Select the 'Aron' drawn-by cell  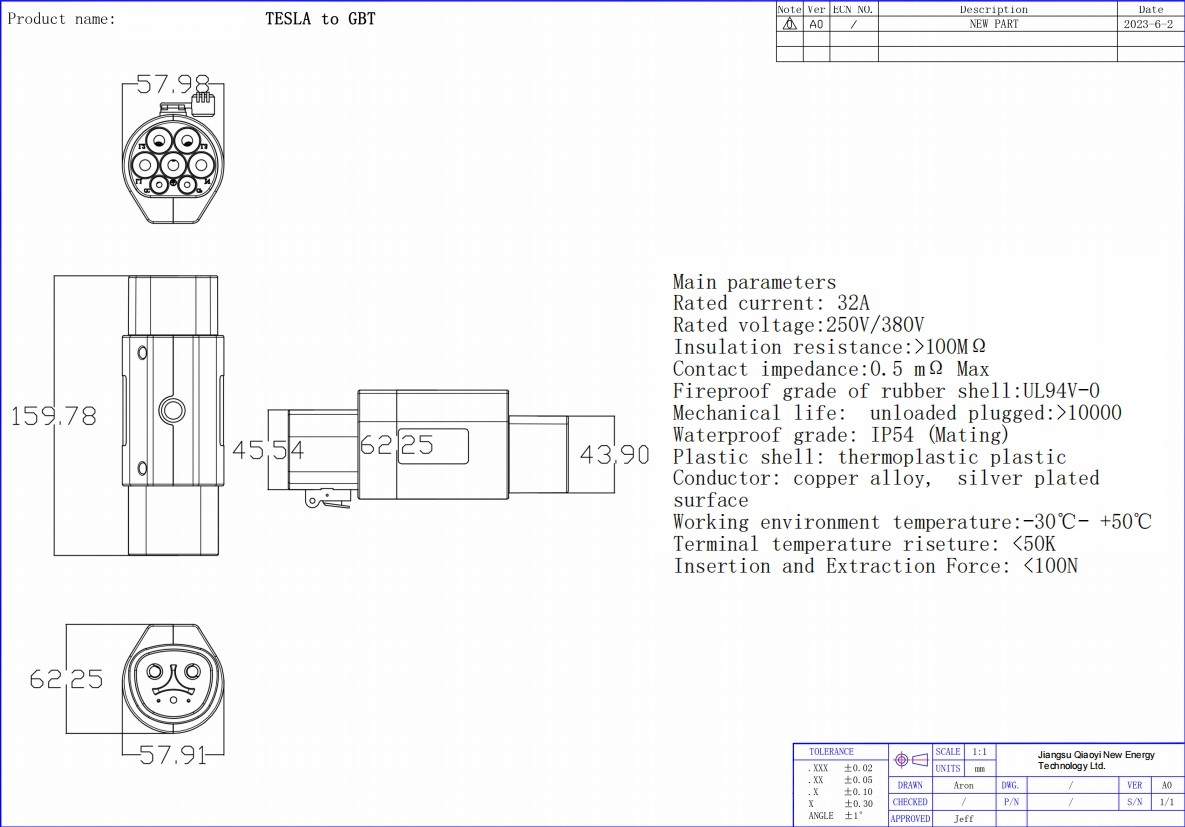pos(963,786)
